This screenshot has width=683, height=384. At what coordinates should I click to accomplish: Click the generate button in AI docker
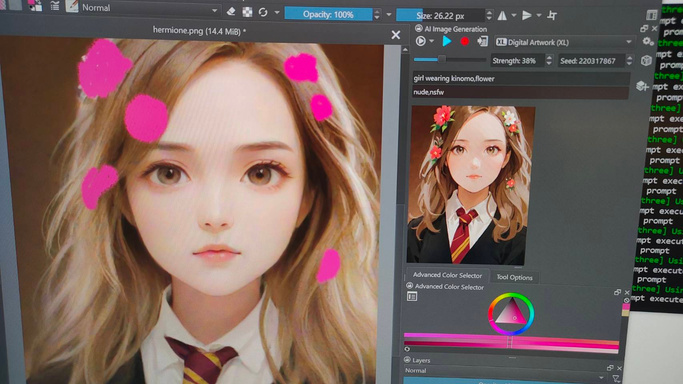(x=420, y=41)
